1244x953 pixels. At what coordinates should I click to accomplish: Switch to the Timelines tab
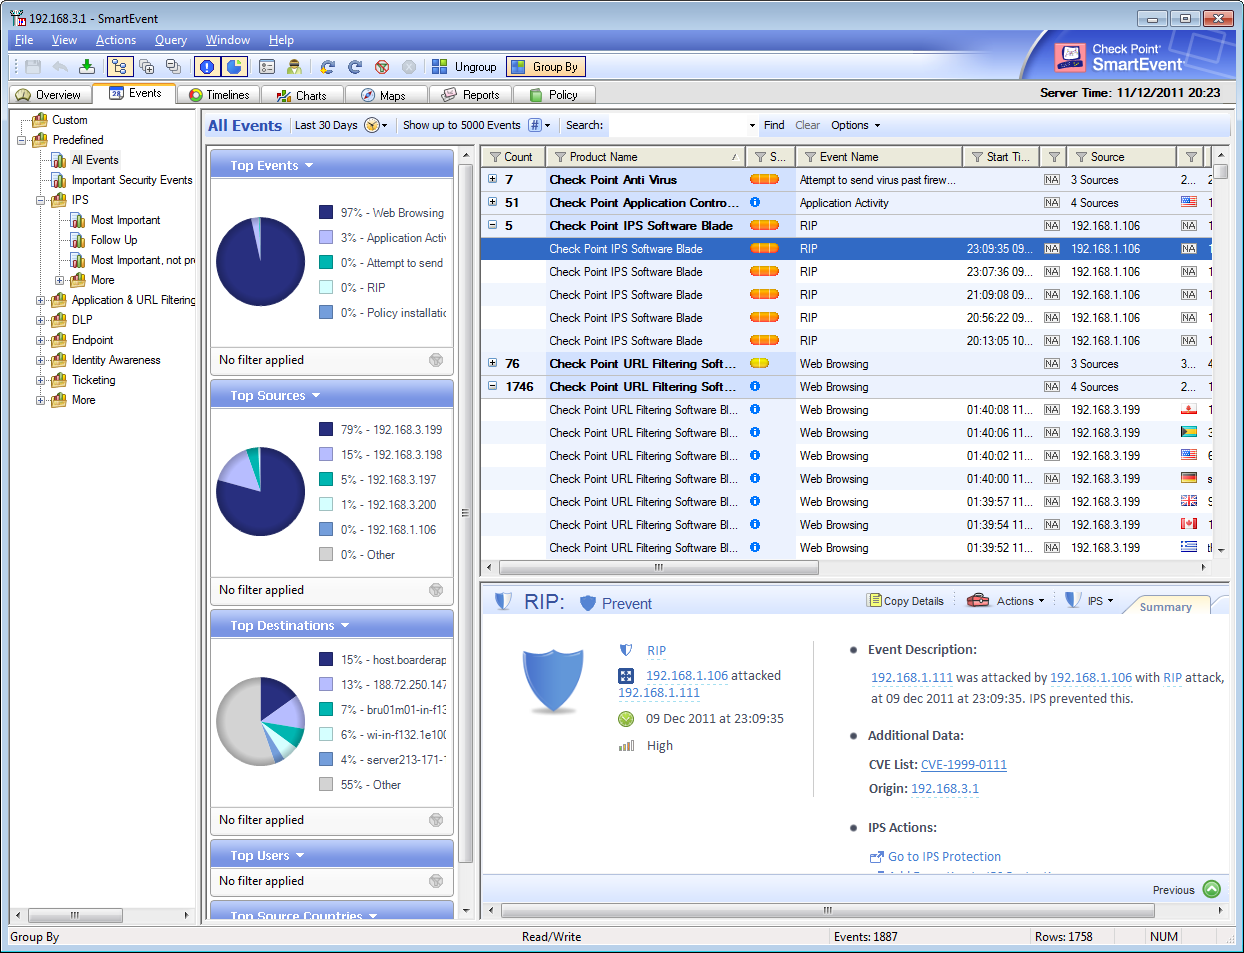pyautogui.click(x=220, y=95)
